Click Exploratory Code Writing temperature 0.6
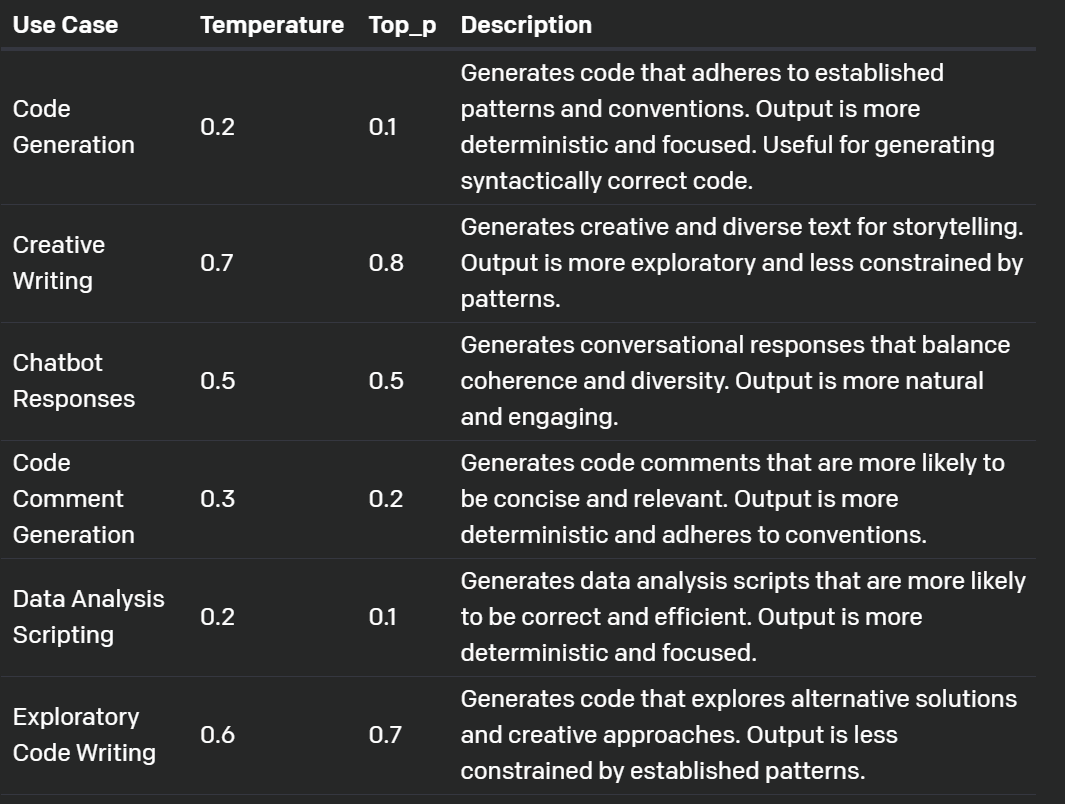Image resolution: width=1065 pixels, height=804 pixels. 217,735
